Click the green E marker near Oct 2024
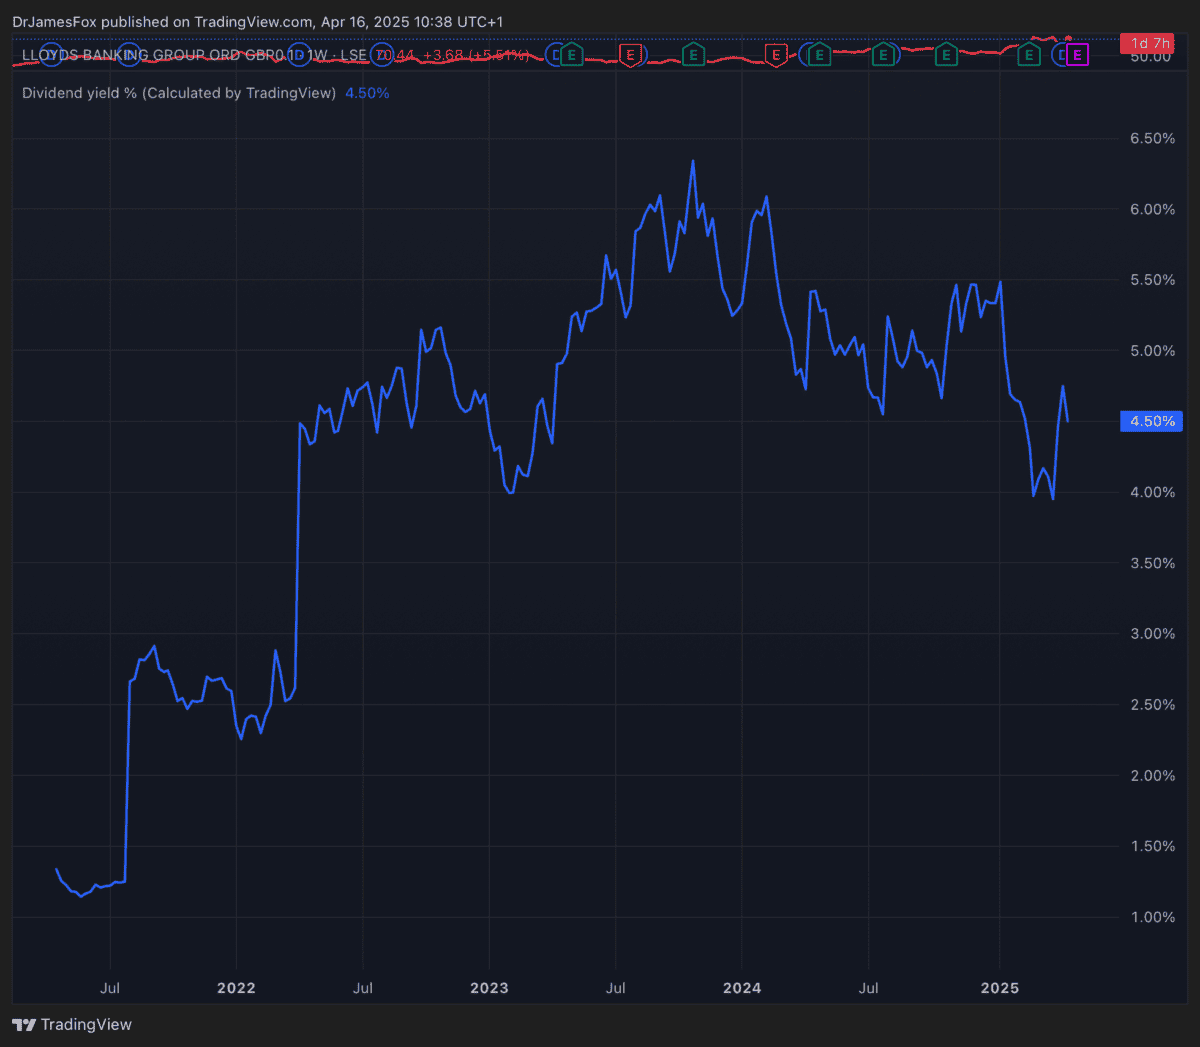 [x=946, y=55]
